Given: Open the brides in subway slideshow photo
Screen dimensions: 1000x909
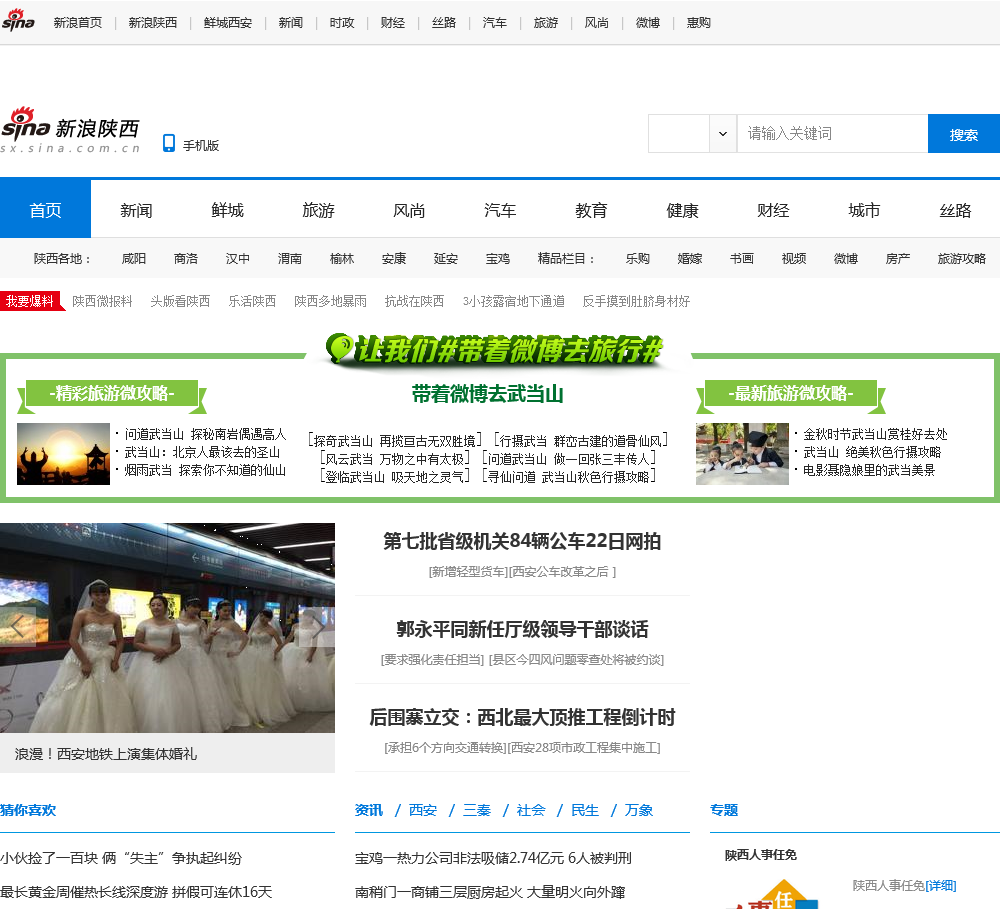Looking at the screenshot, I should point(167,628).
